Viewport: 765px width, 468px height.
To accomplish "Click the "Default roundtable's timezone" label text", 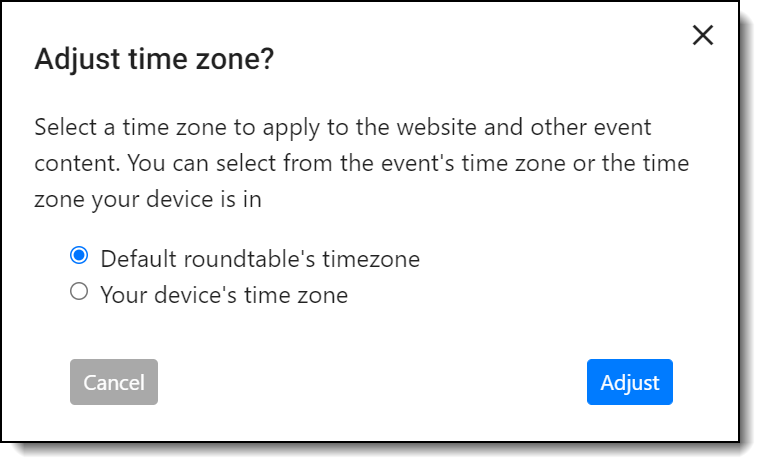I will [260, 259].
